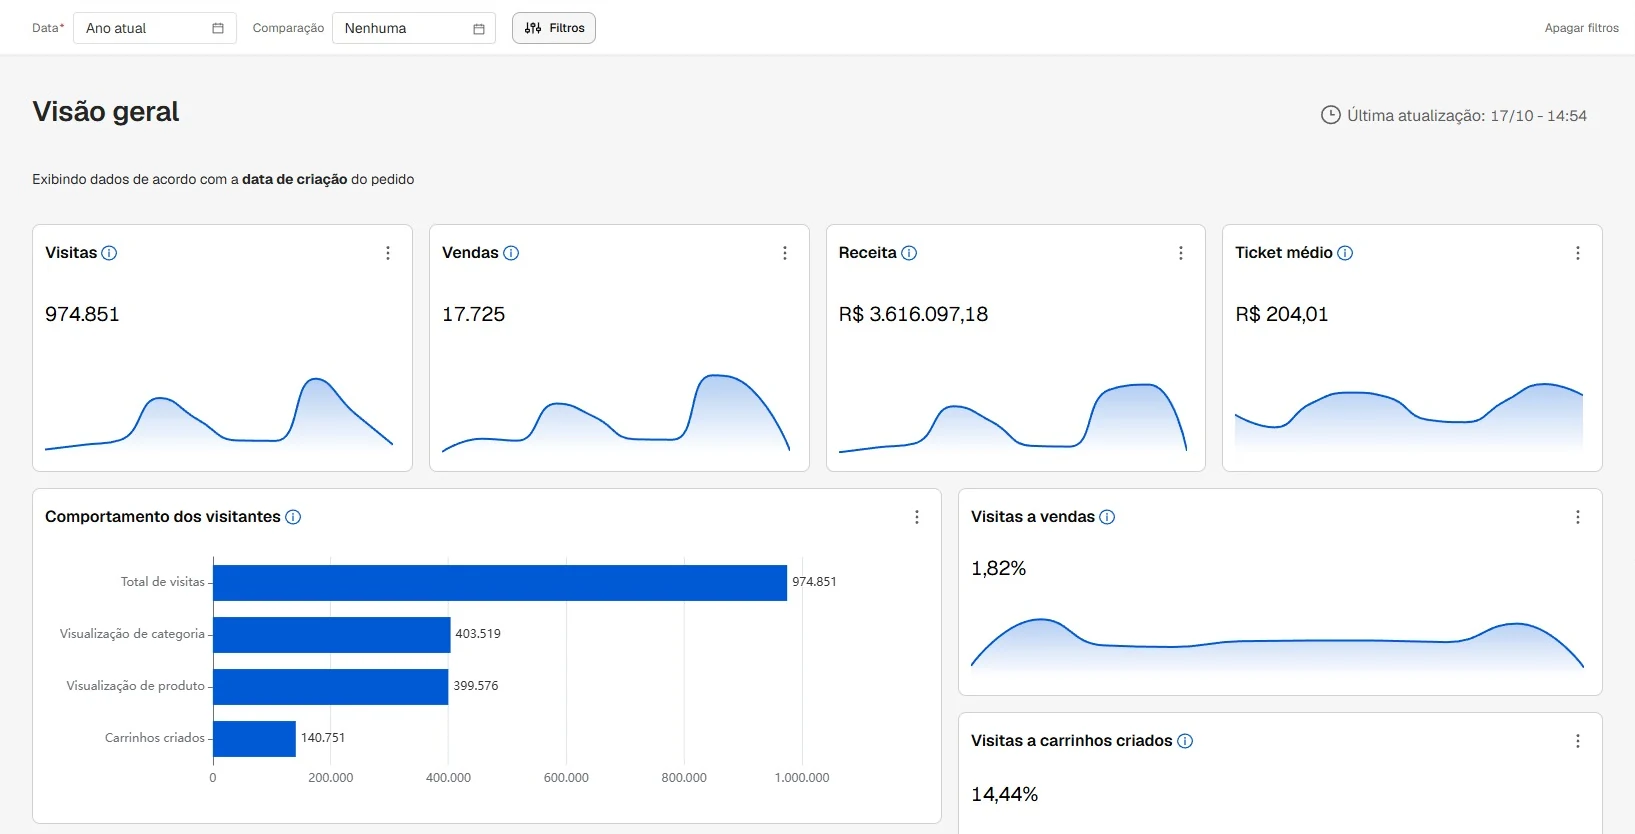1635x834 pixels.
Task: Click the Ticket médio value R$ 204,01
Action: pos(1282,314)
